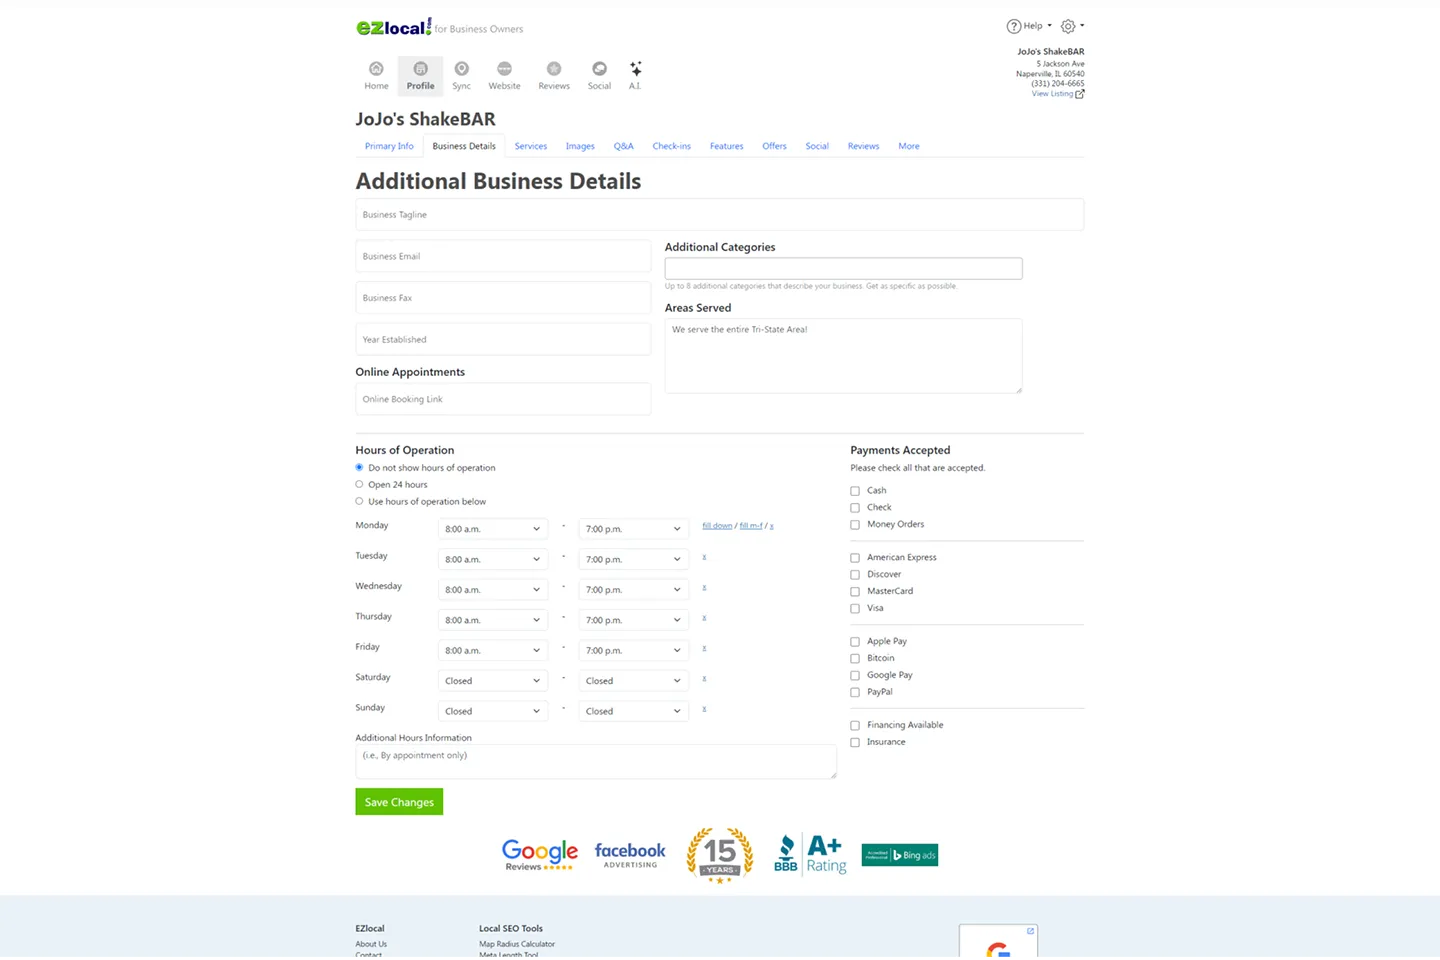1440x960 pixels.
Task: Switch to the Images tab
Action: (580, 146)
